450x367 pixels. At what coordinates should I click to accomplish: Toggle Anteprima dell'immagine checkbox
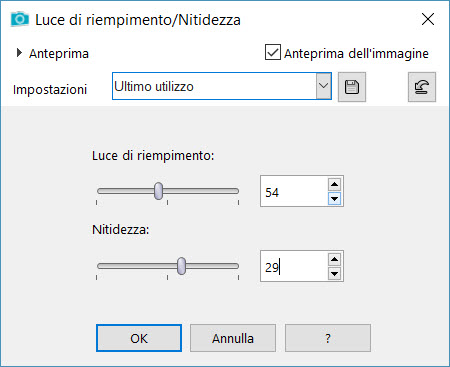273,52
